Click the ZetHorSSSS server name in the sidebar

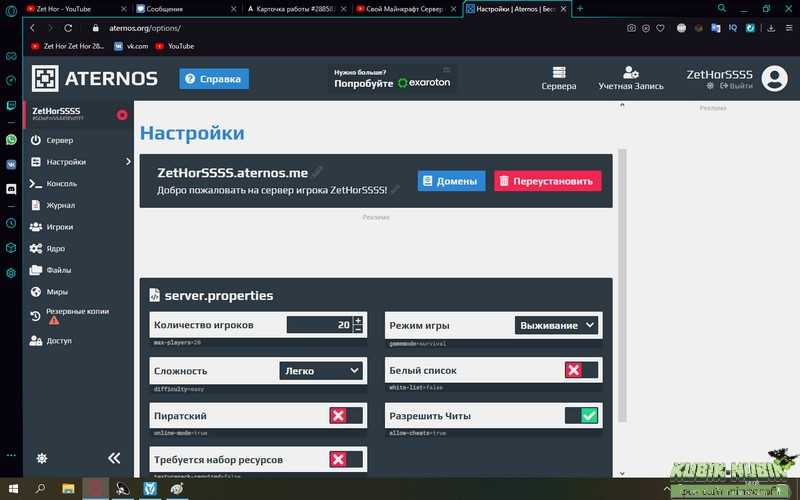pyautogui.click(x=56, y=111)
